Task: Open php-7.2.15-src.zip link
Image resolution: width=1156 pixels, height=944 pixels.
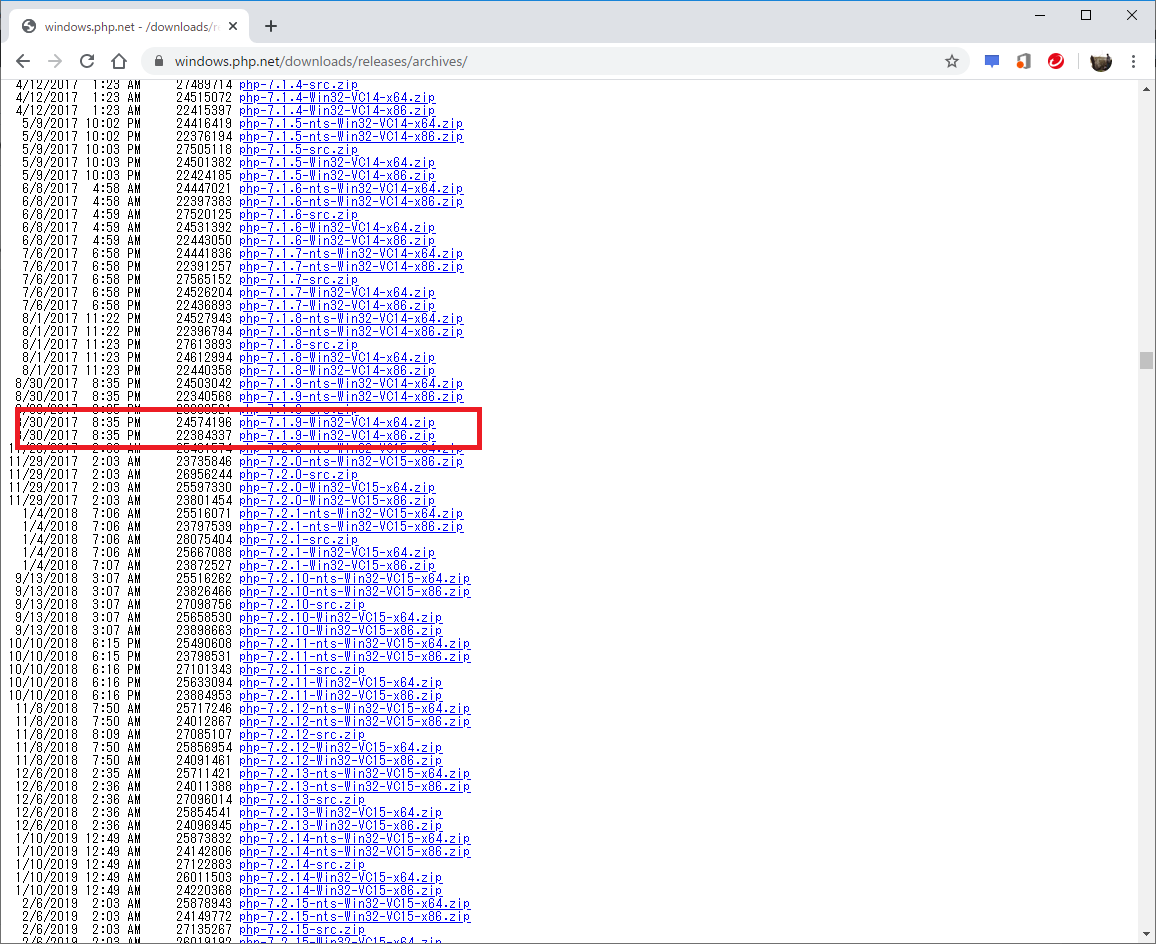Action: 302,929
